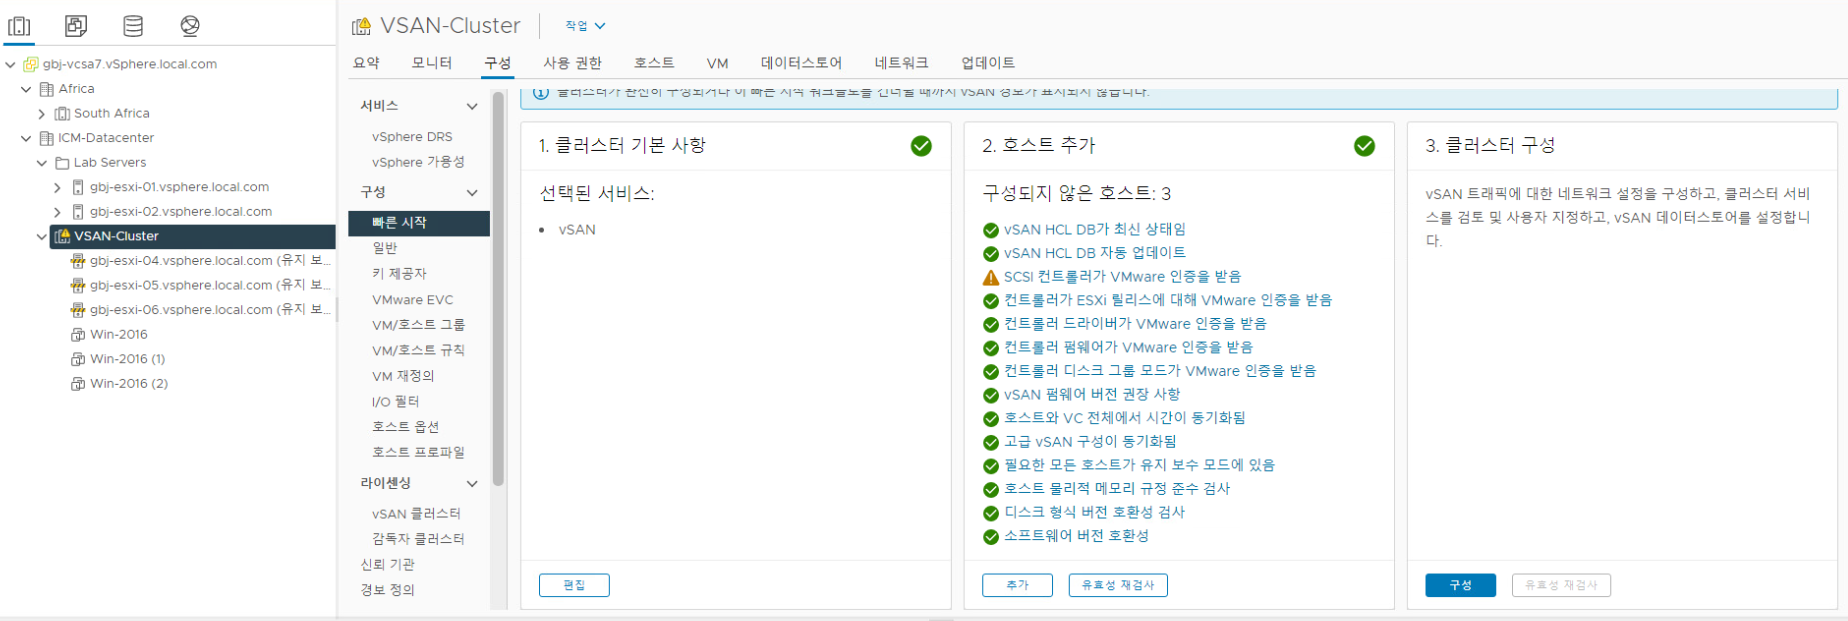Switch to the 호스트 tab
1848x621 pixels.
point(654,63)
